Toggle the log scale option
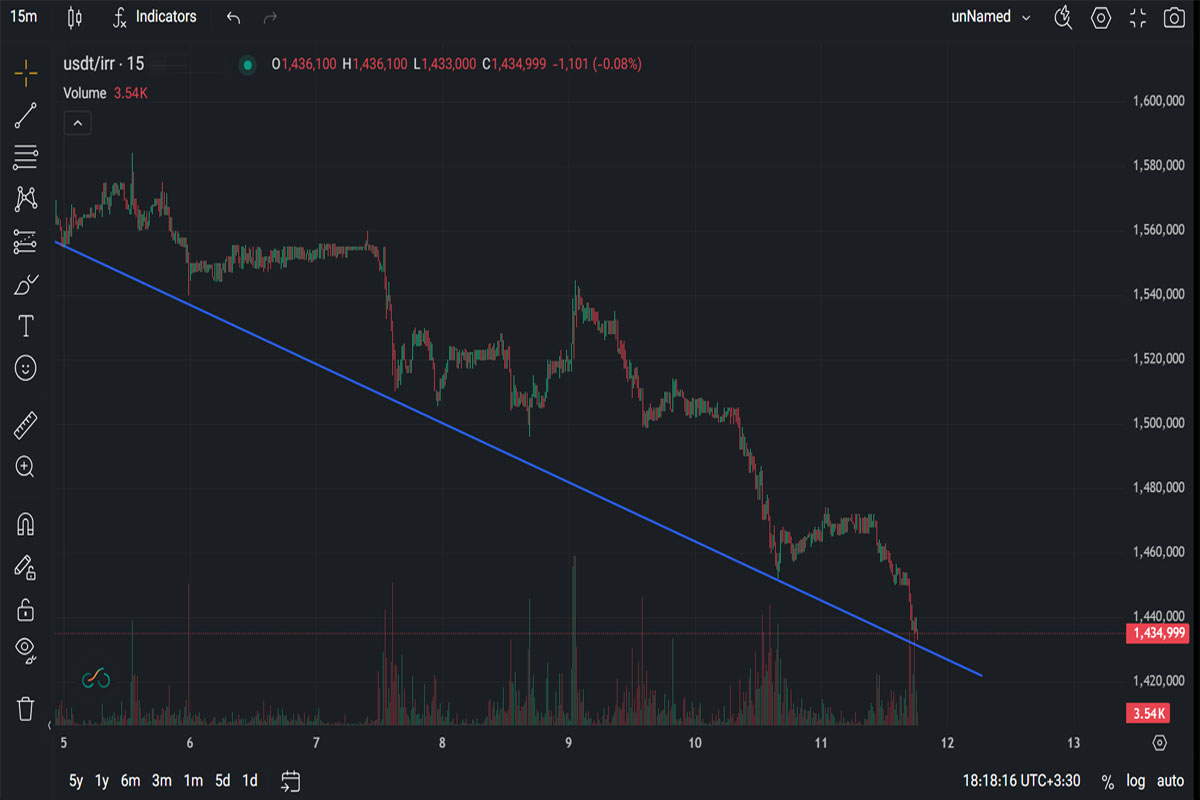 pyautogui.click(x=1135, y=781)
